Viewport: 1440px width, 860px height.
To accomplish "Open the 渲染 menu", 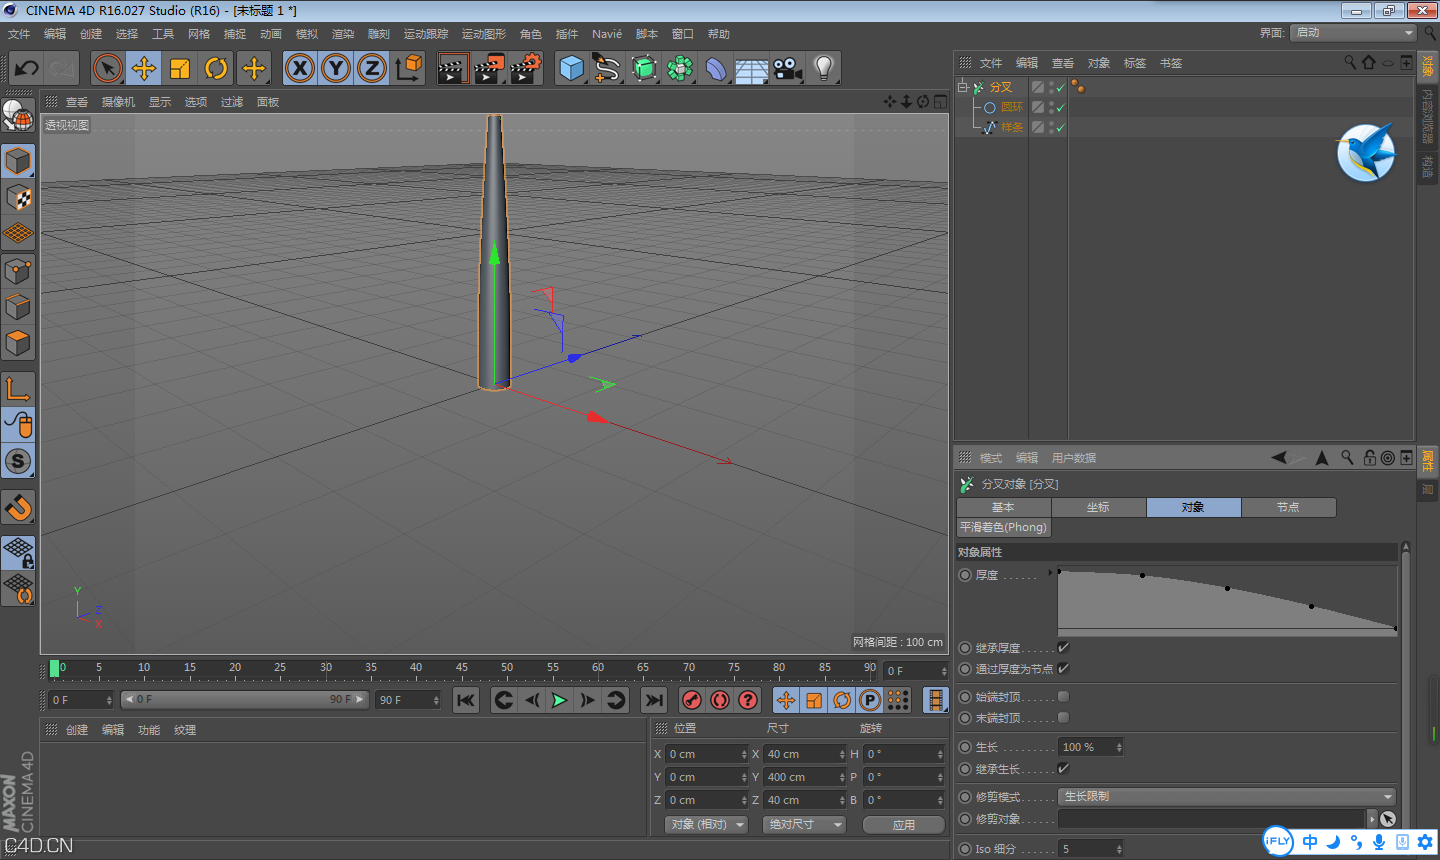I will click(342, 34).
